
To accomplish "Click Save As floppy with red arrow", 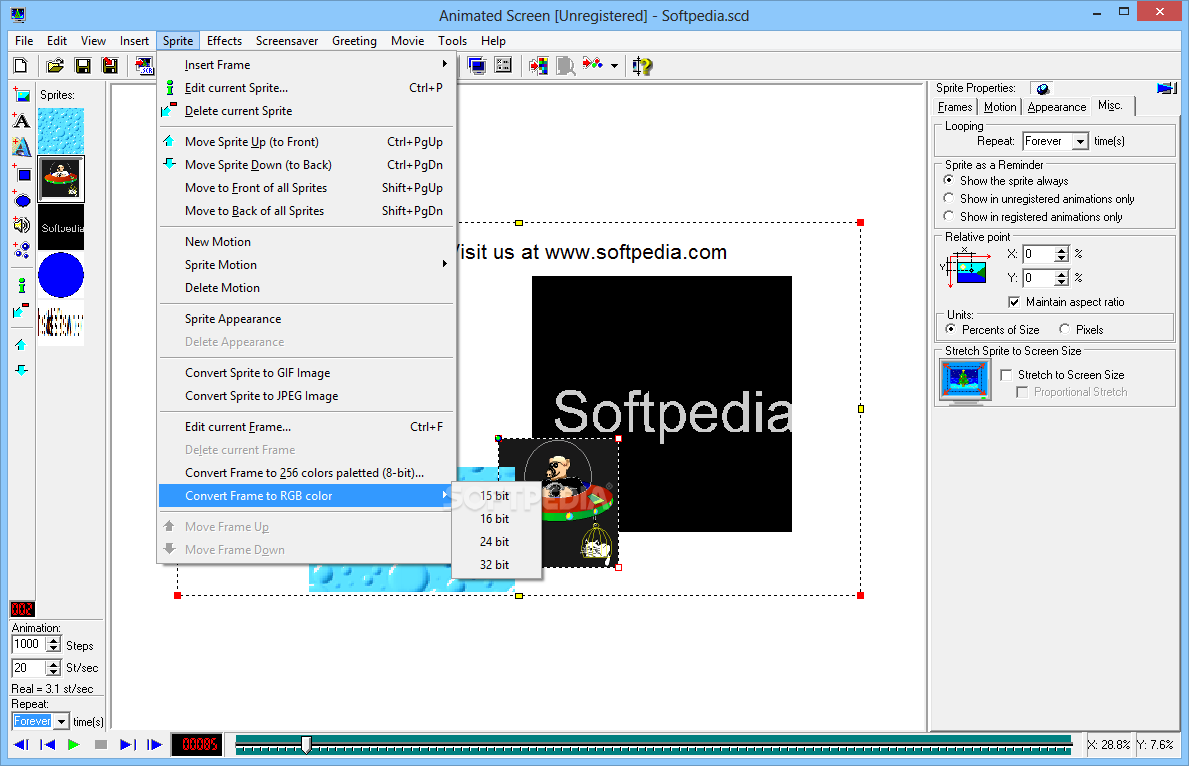I will pos(110,66).
